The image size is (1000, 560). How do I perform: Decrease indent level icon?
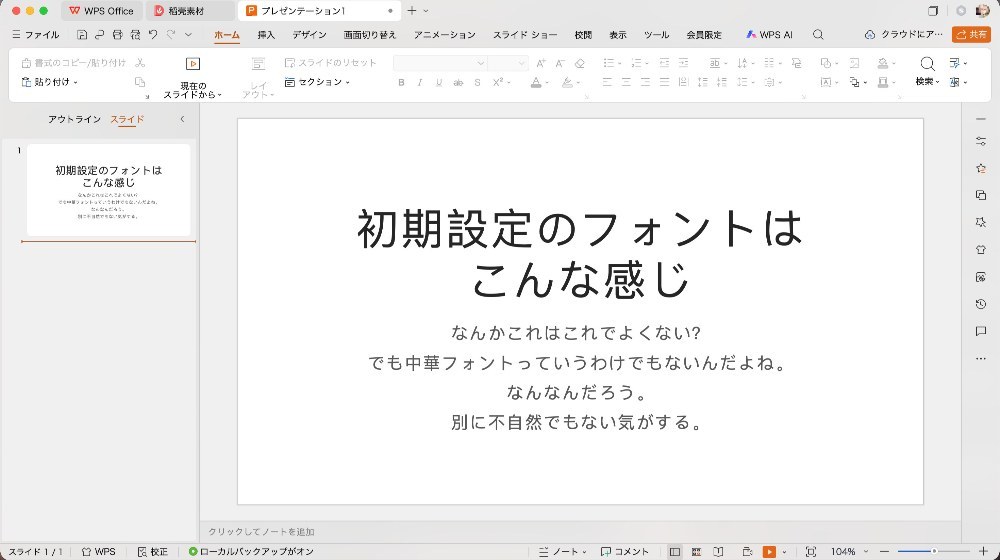pos(664,63)
